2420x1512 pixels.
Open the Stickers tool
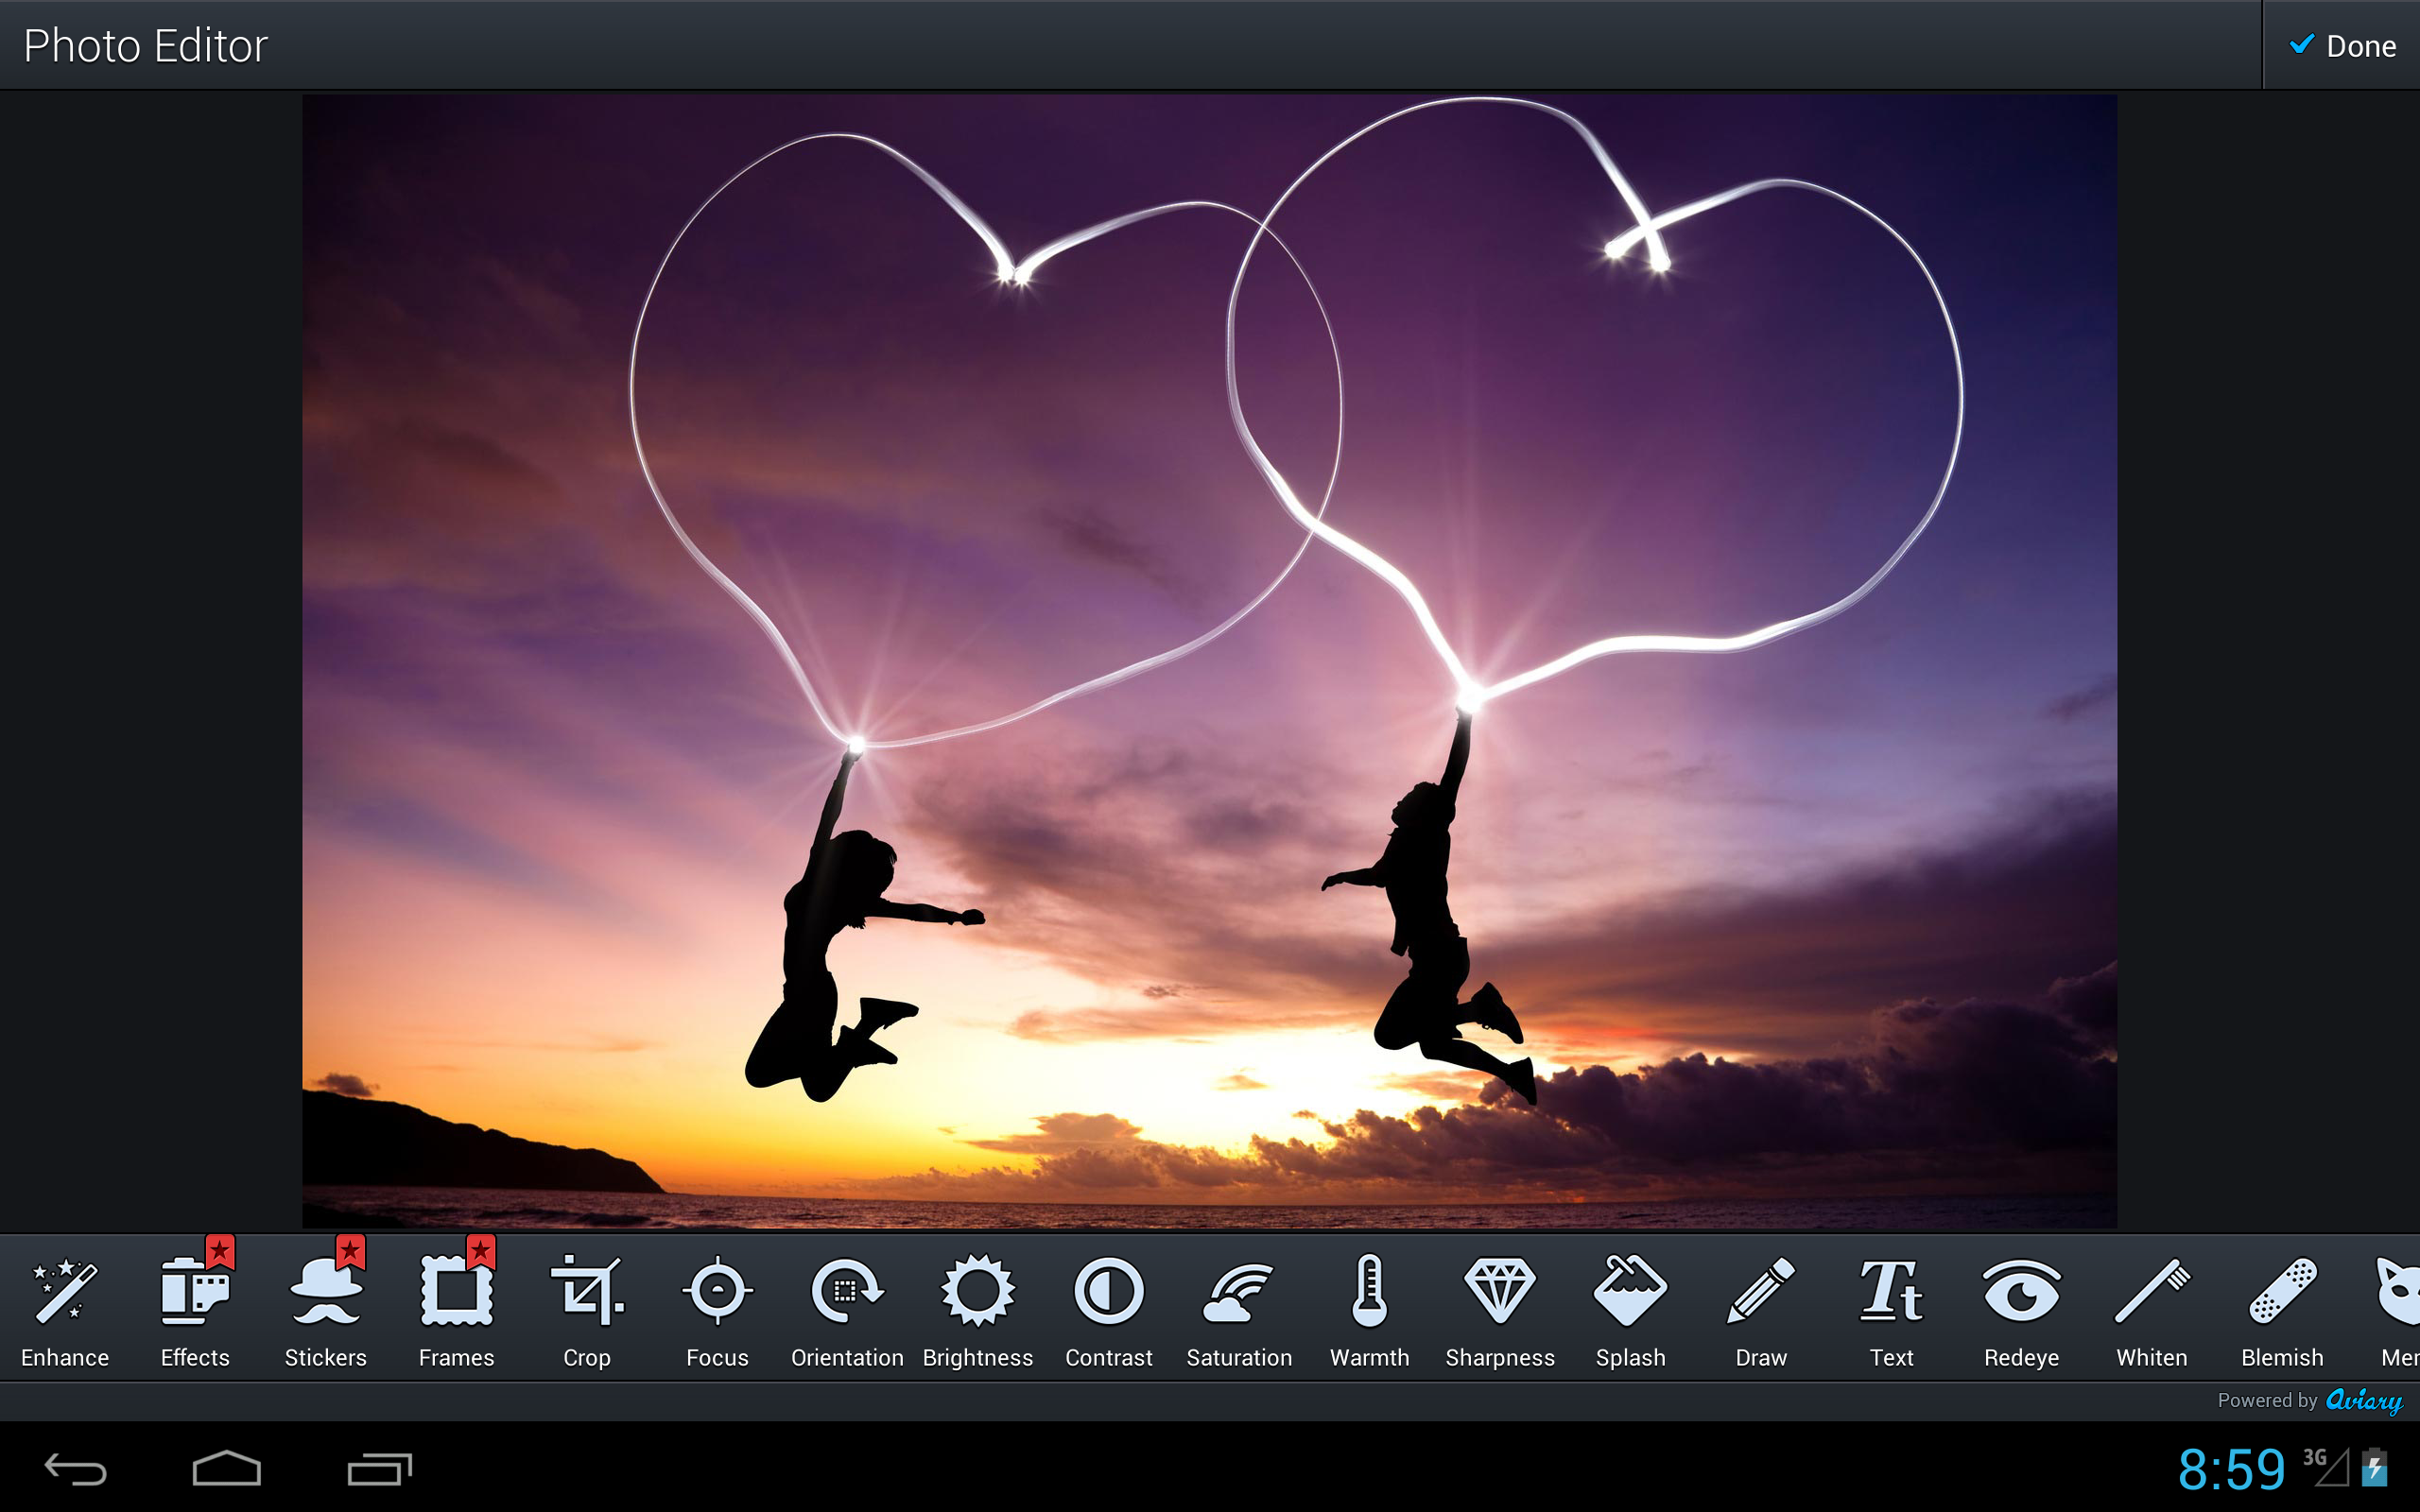(324, 1310)
